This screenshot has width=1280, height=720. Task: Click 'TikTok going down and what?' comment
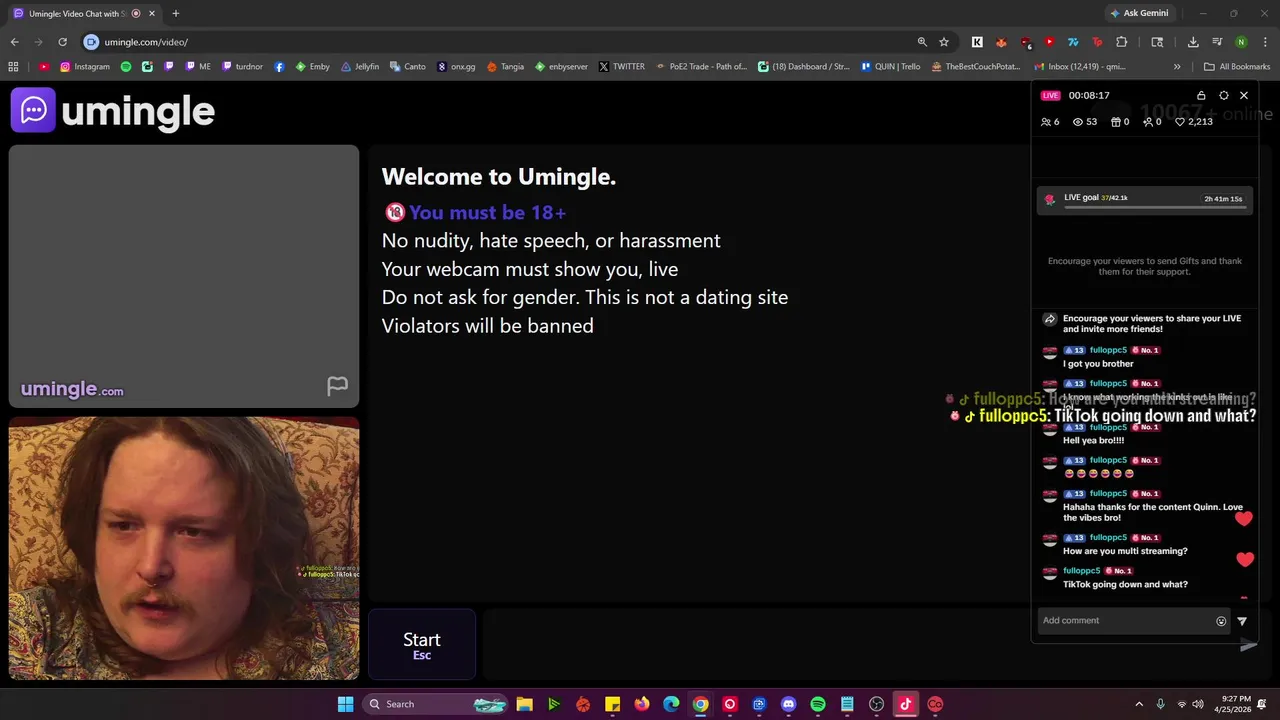pos(1125,584)
